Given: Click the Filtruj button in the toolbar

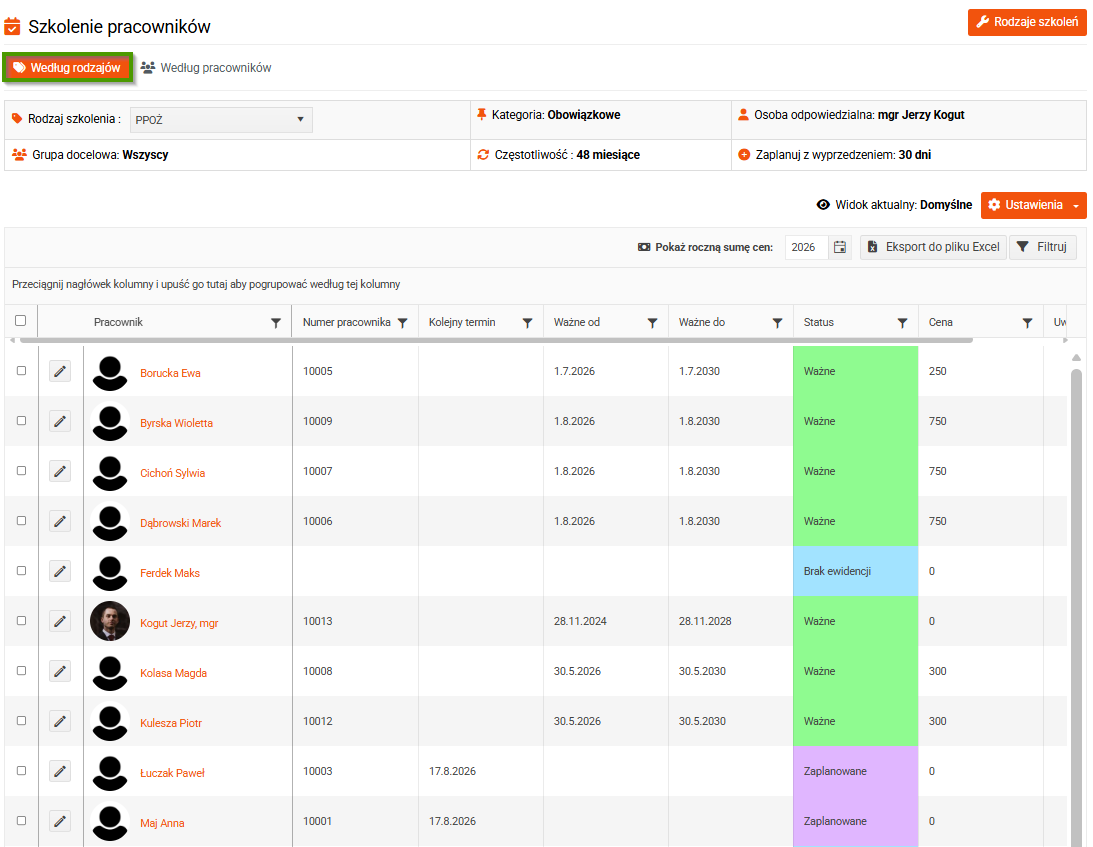Looking at the screenshot, I should point(1042,247).
